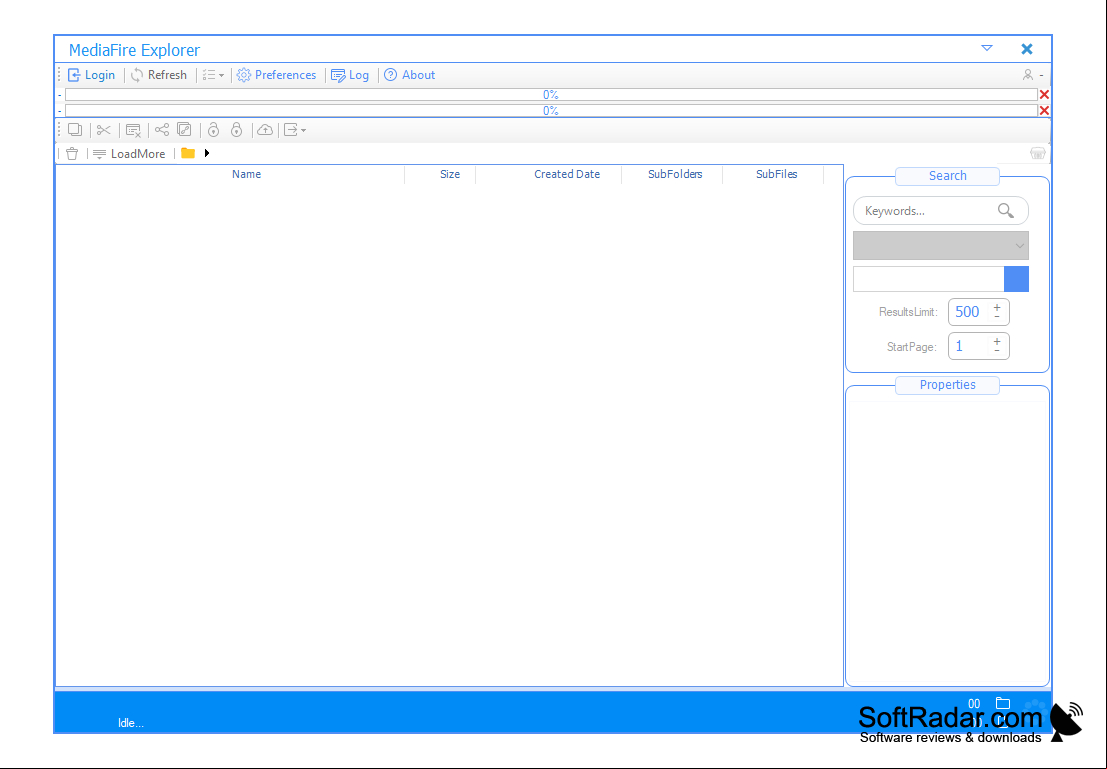Click the magnifier search icon

(x=1006, y=210)
